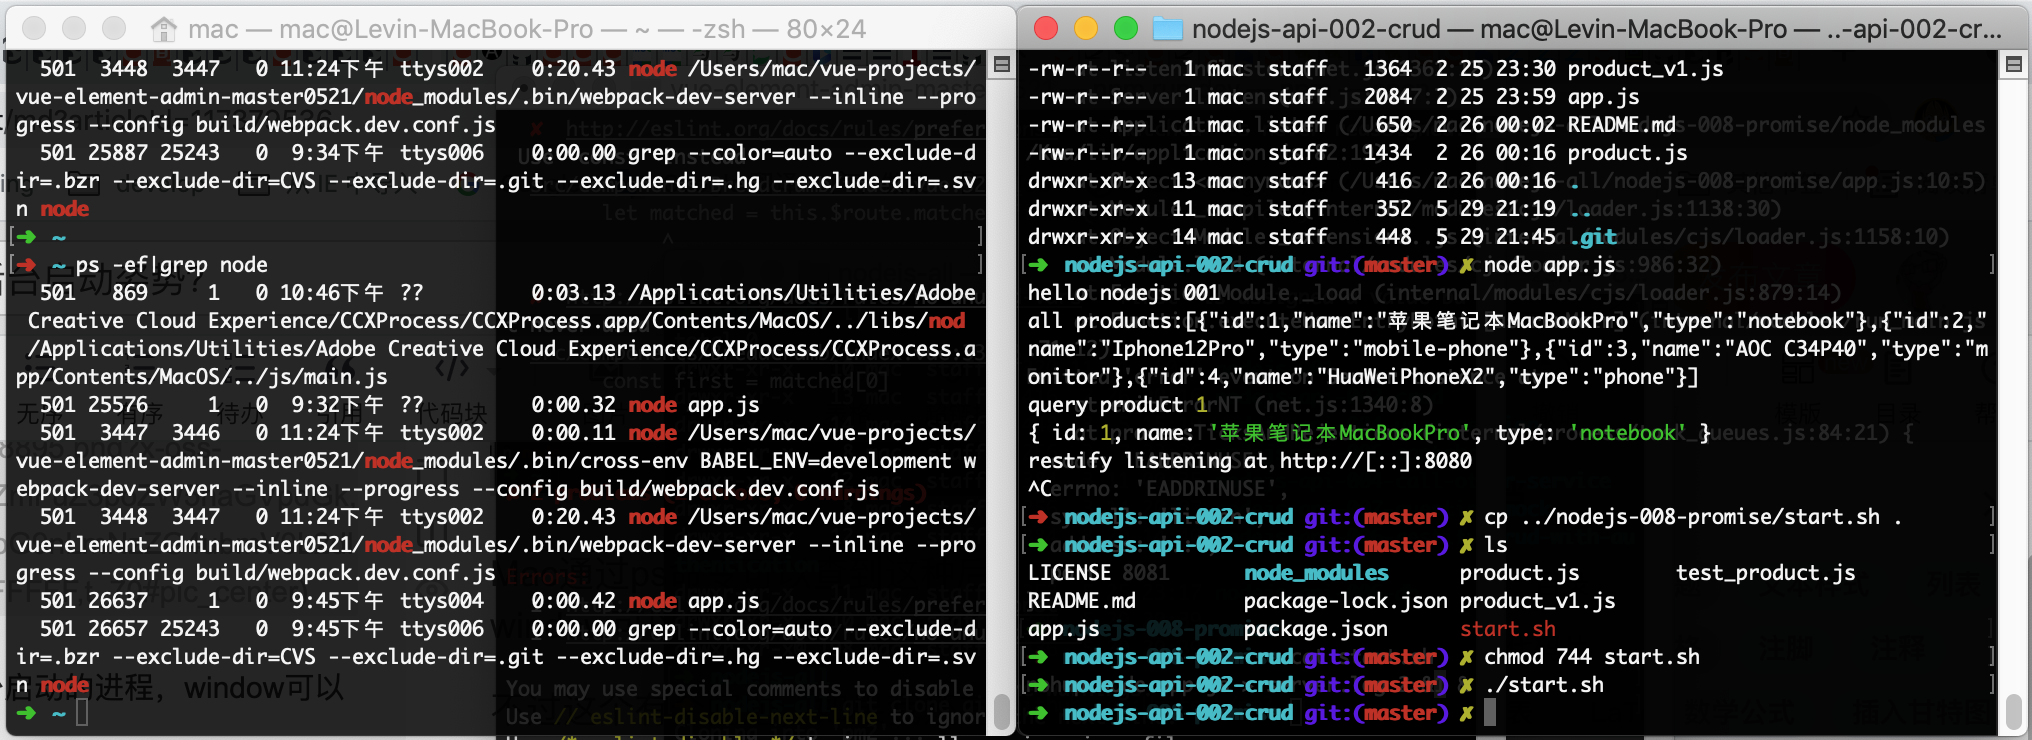The width and height of the screenshot is (2032, 740).
Task: Click red 'start.sh' in ls output
Action: coord(1507,629)
